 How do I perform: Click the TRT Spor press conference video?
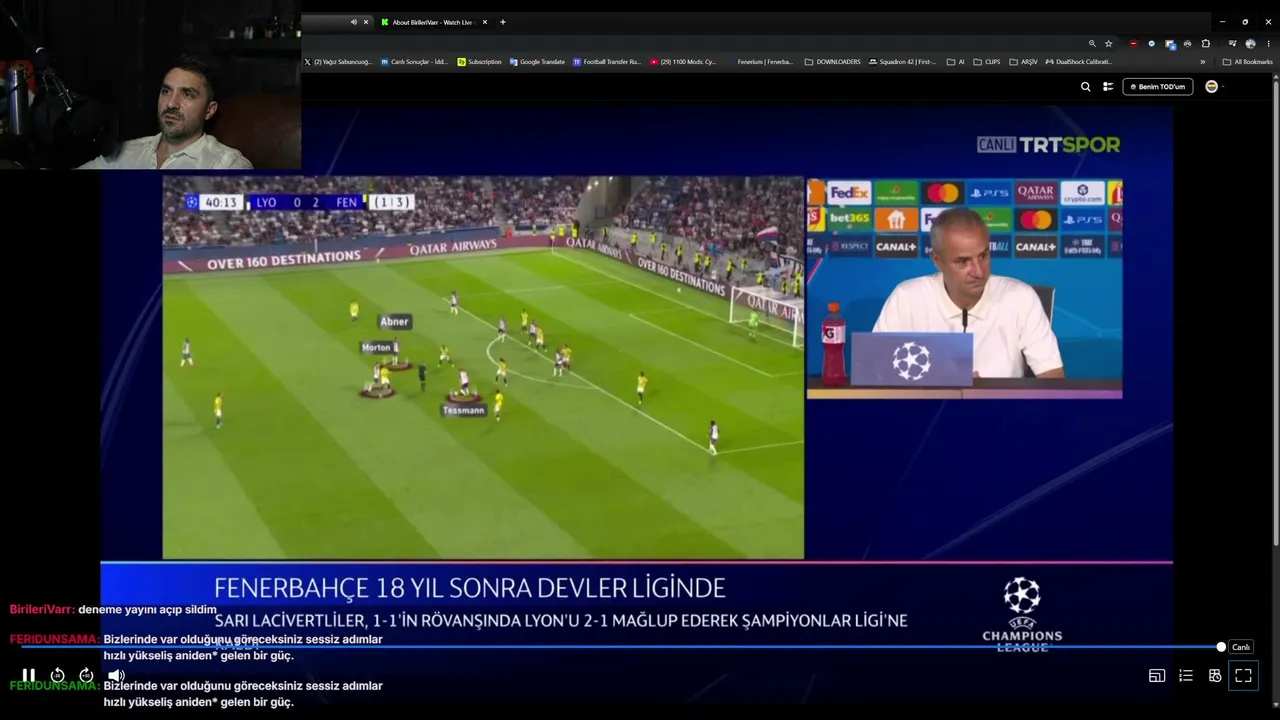(964, 288)
